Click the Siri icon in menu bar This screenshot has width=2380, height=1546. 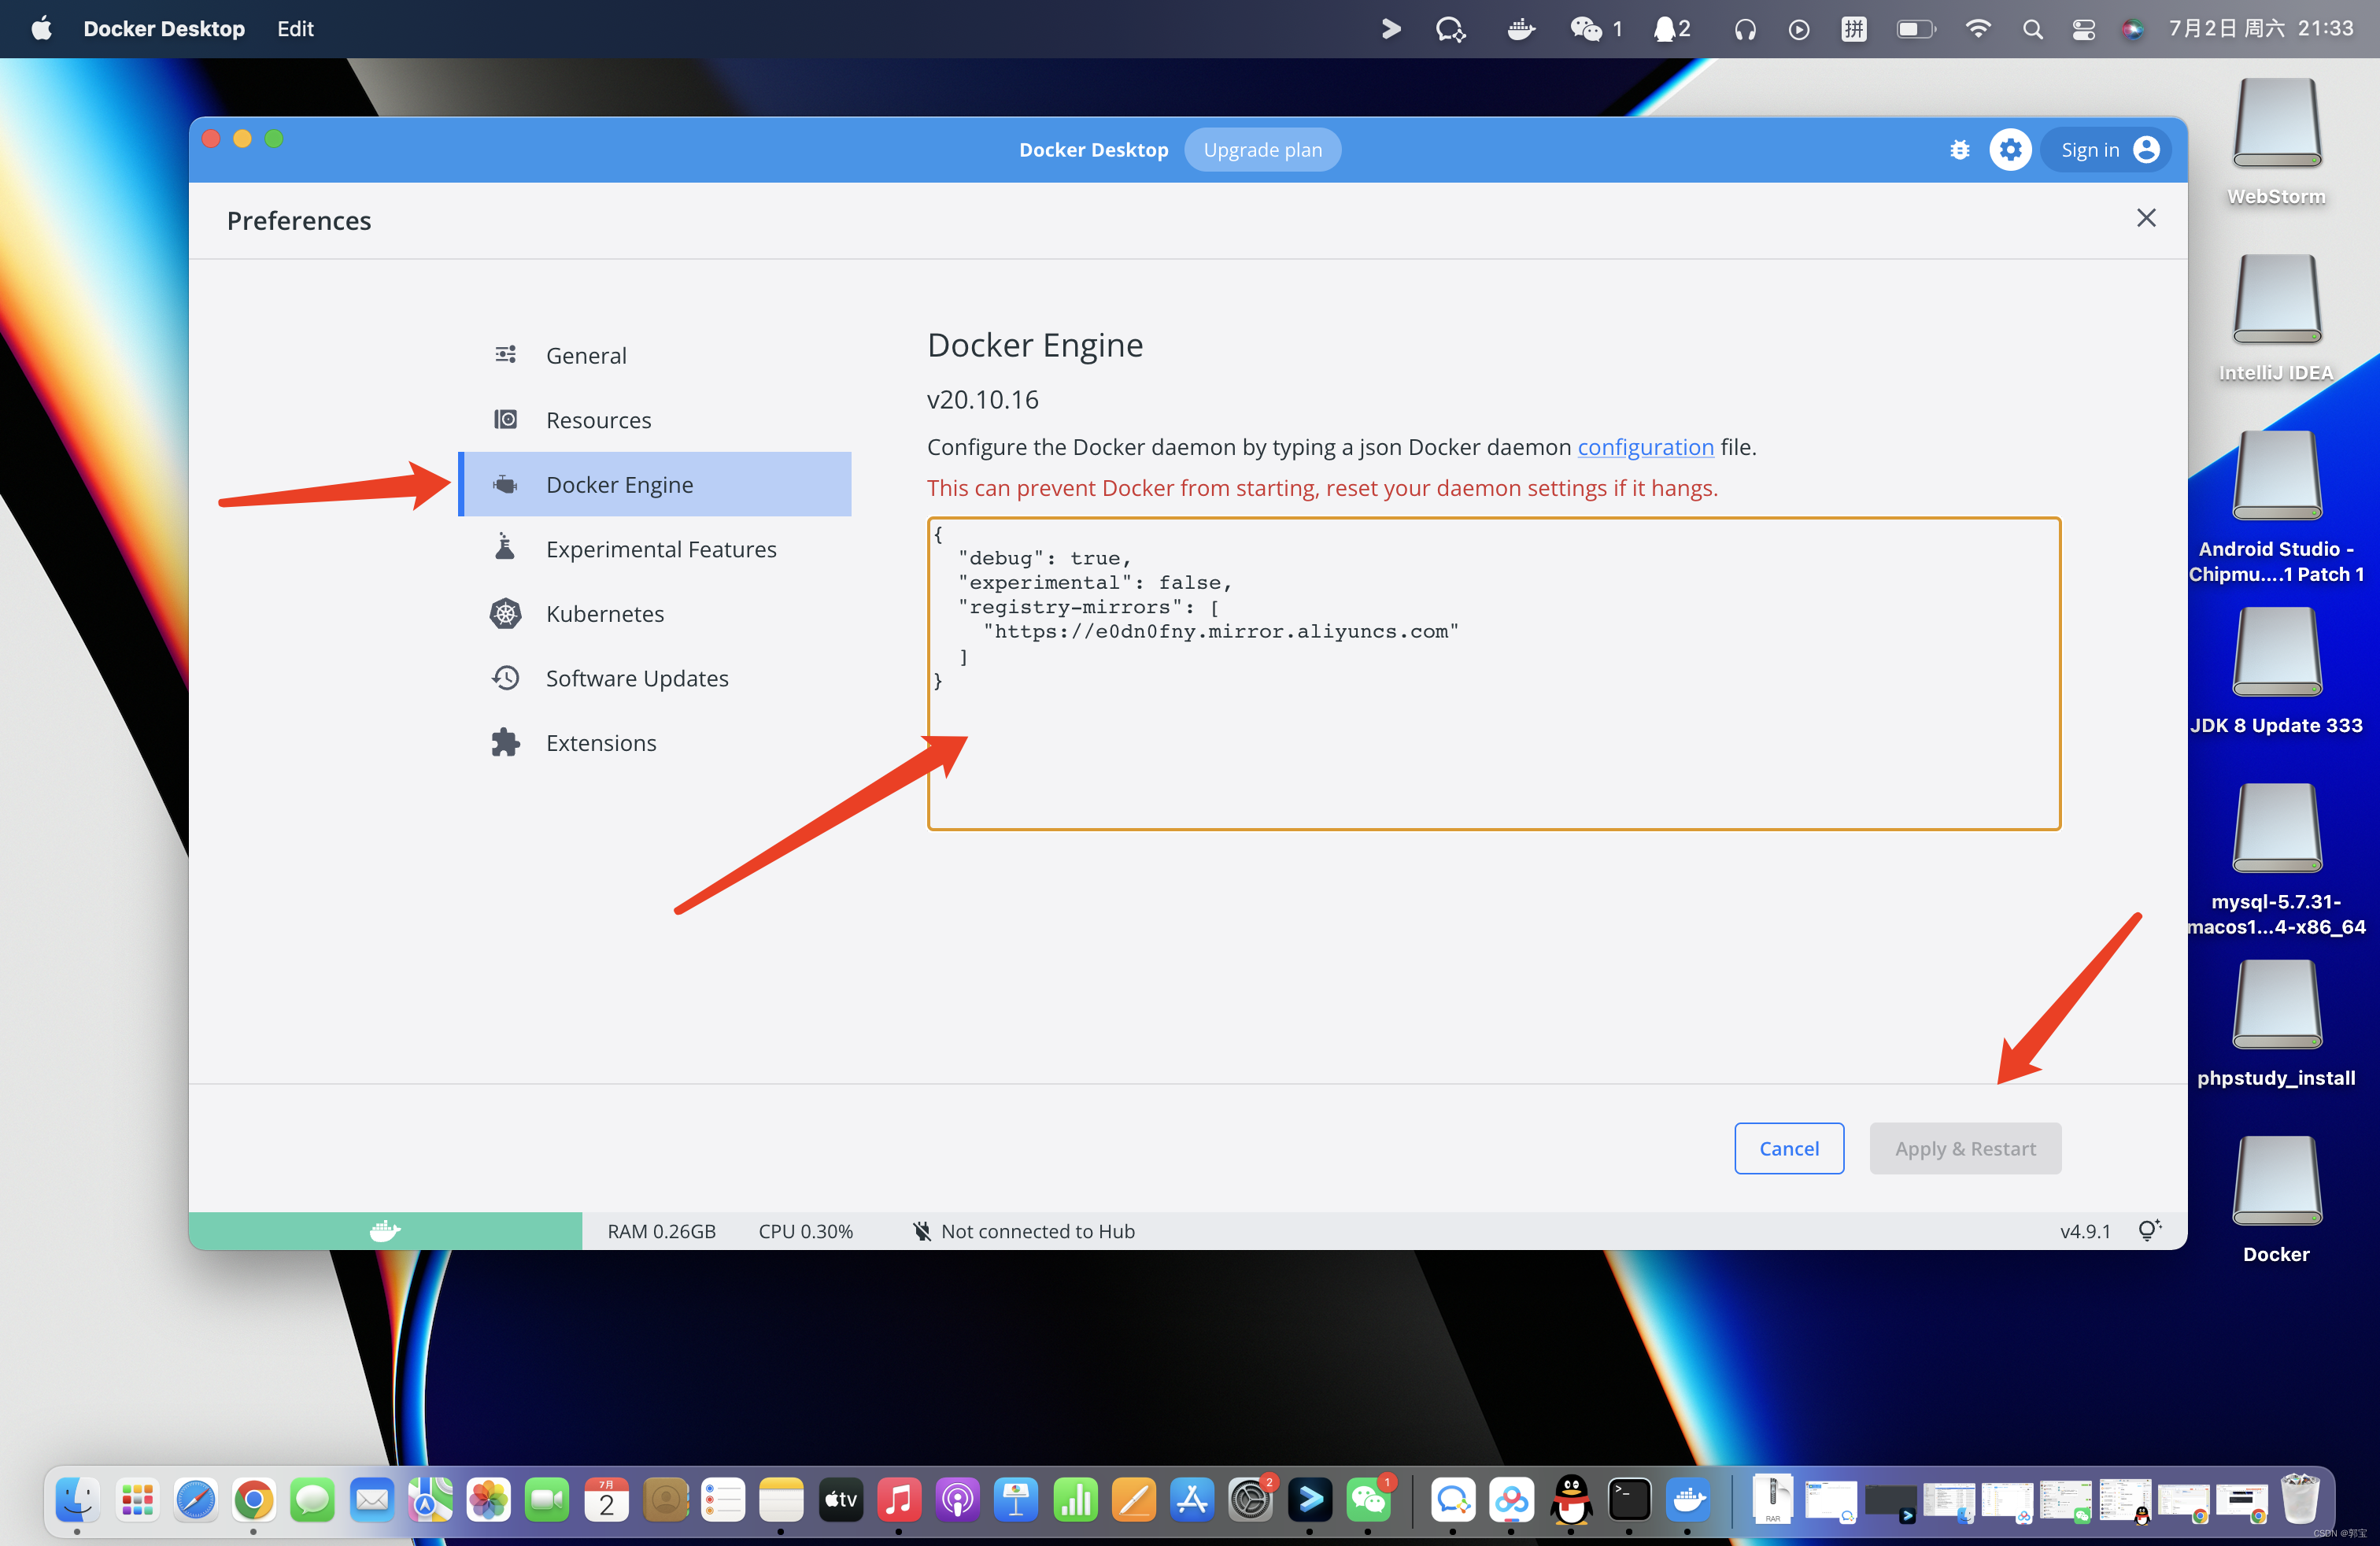[x=2133, y=29]
